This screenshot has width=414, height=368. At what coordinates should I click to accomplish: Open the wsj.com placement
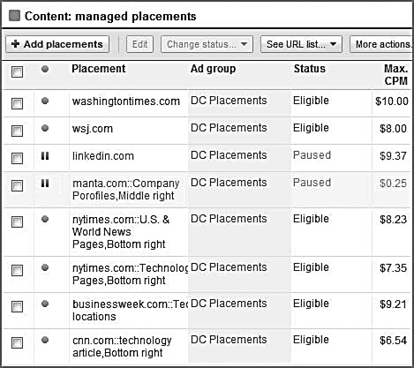(92, 129)
